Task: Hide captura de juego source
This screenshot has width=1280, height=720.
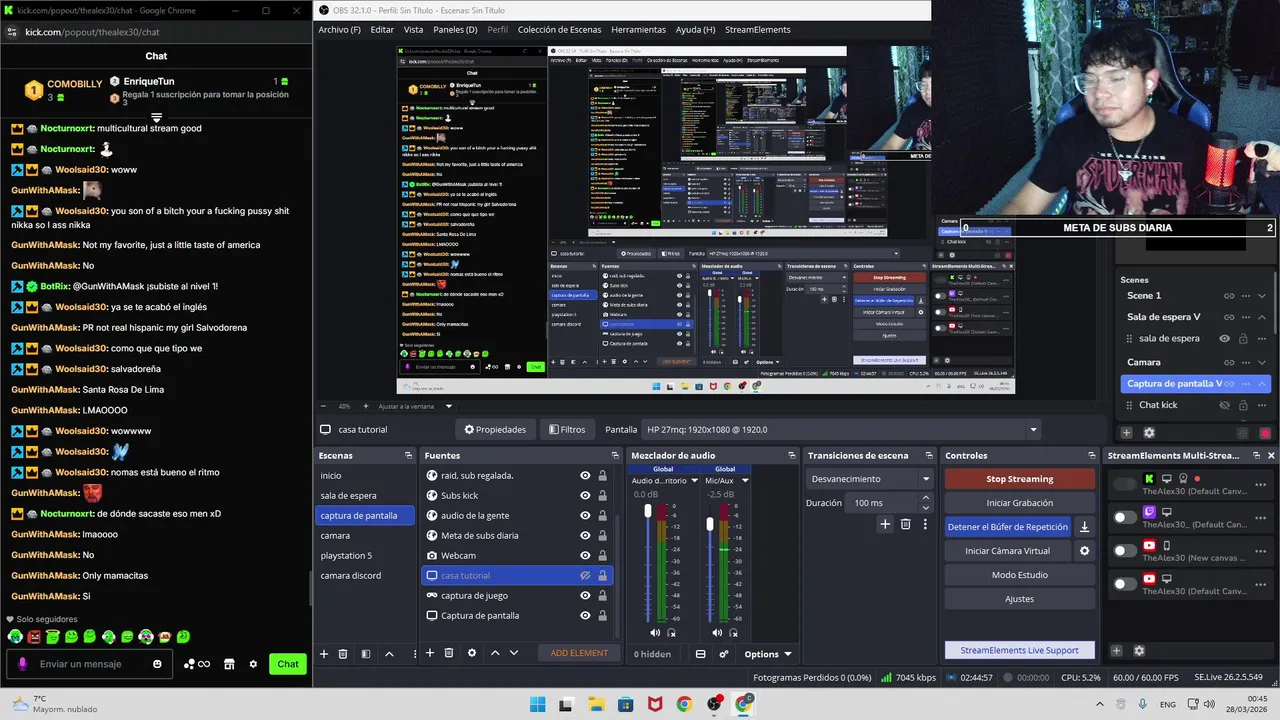Action: [x=585, y=595]
